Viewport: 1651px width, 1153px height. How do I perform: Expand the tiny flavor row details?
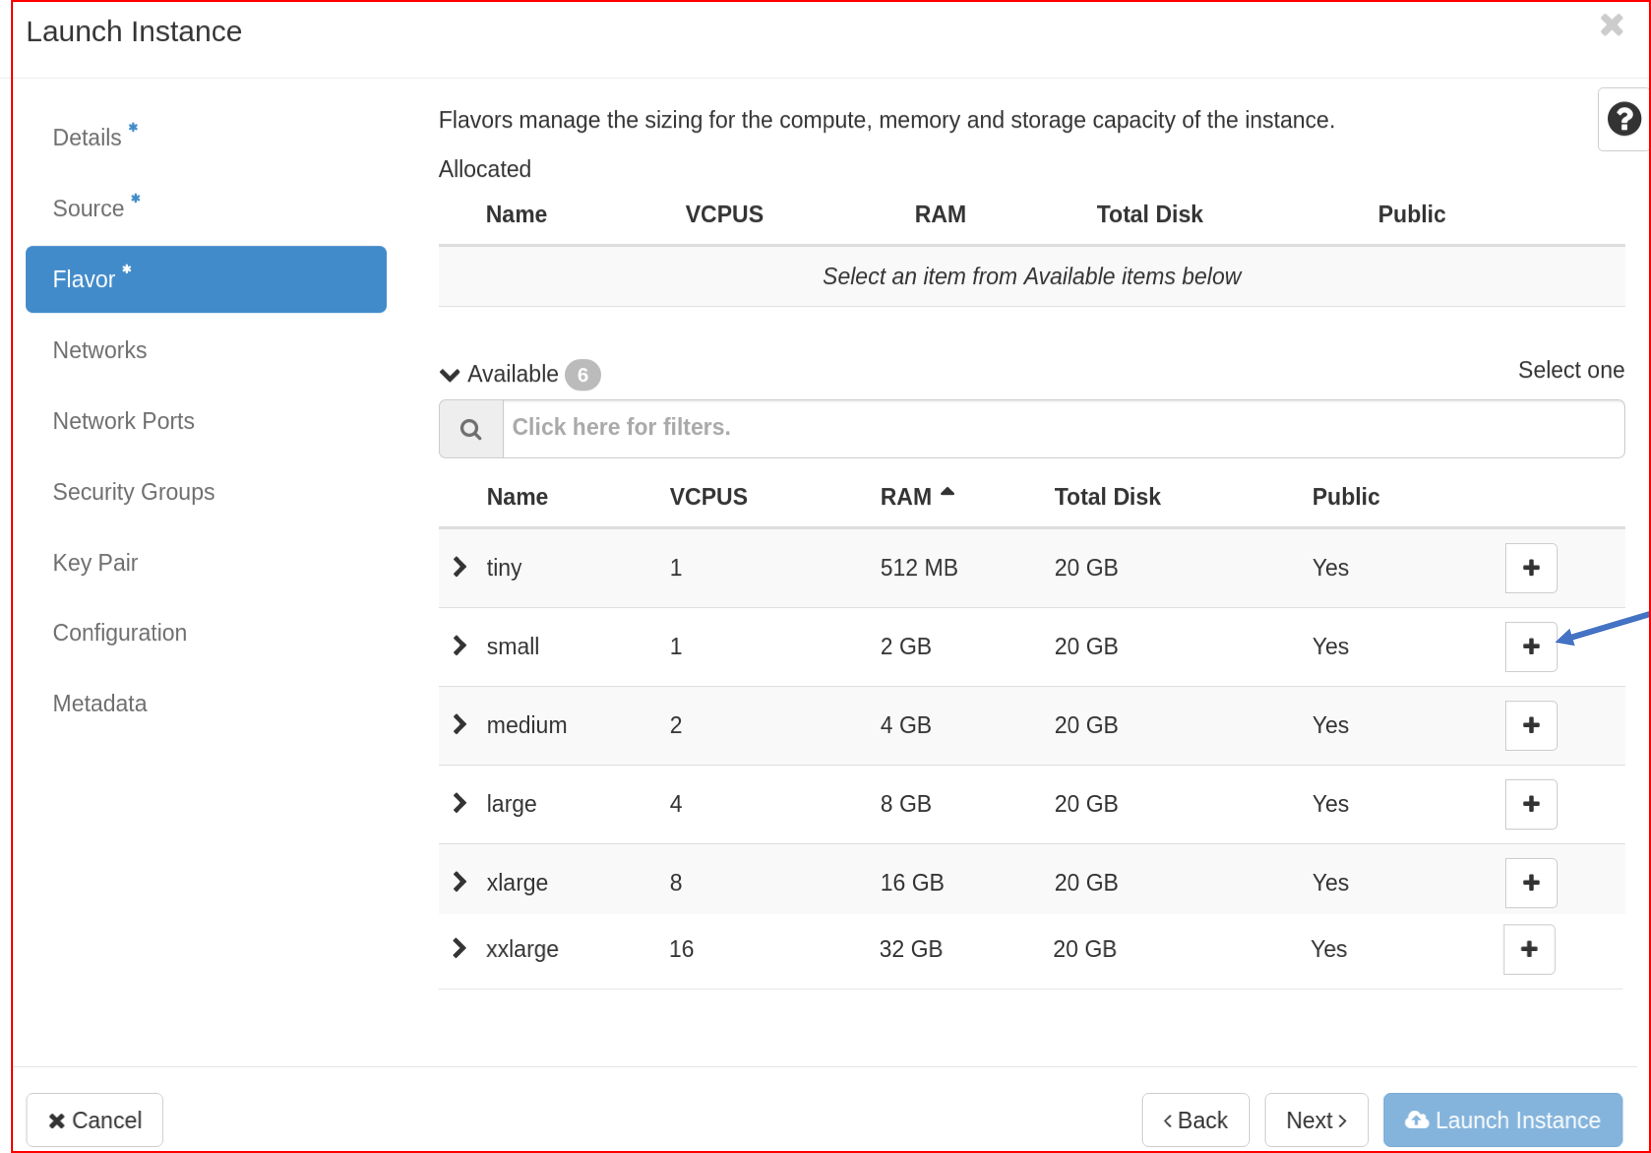(x=460, y=567)
